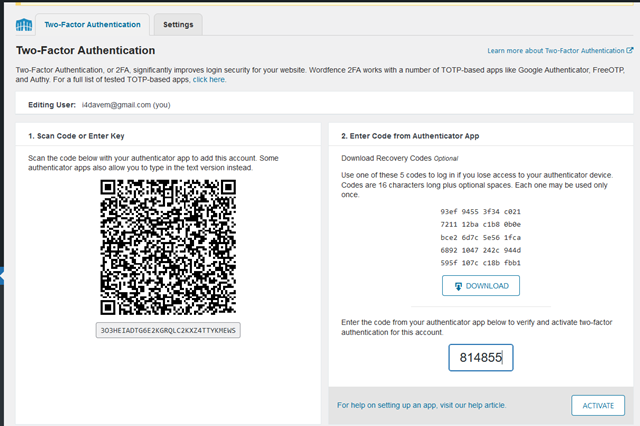The width and height of the screenshot is (640, 426).
Task: Switch to the Settings tab
Action: [x=178, y=24]
